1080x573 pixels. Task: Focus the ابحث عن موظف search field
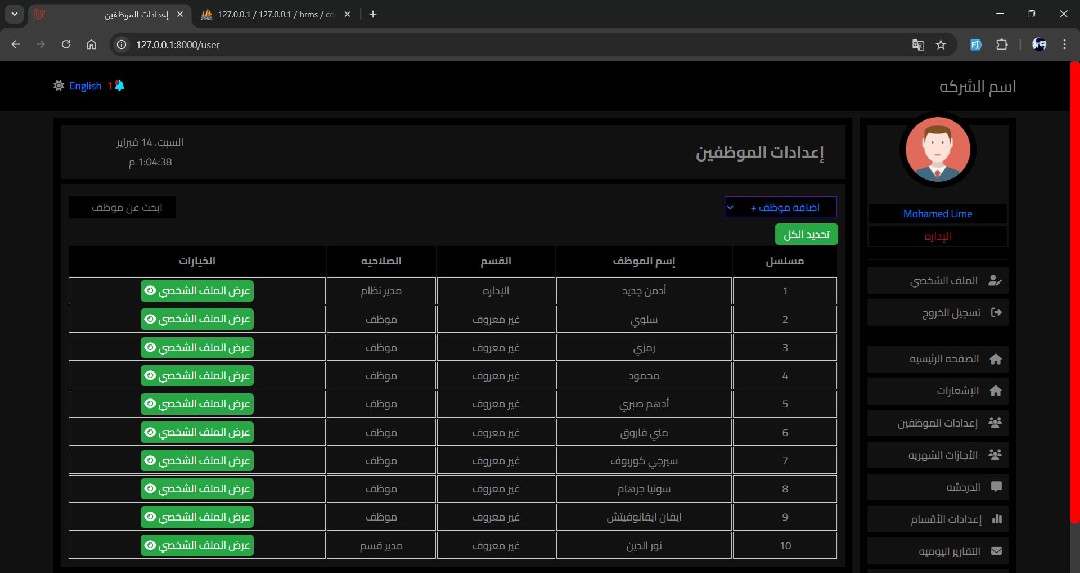[123, 207]
